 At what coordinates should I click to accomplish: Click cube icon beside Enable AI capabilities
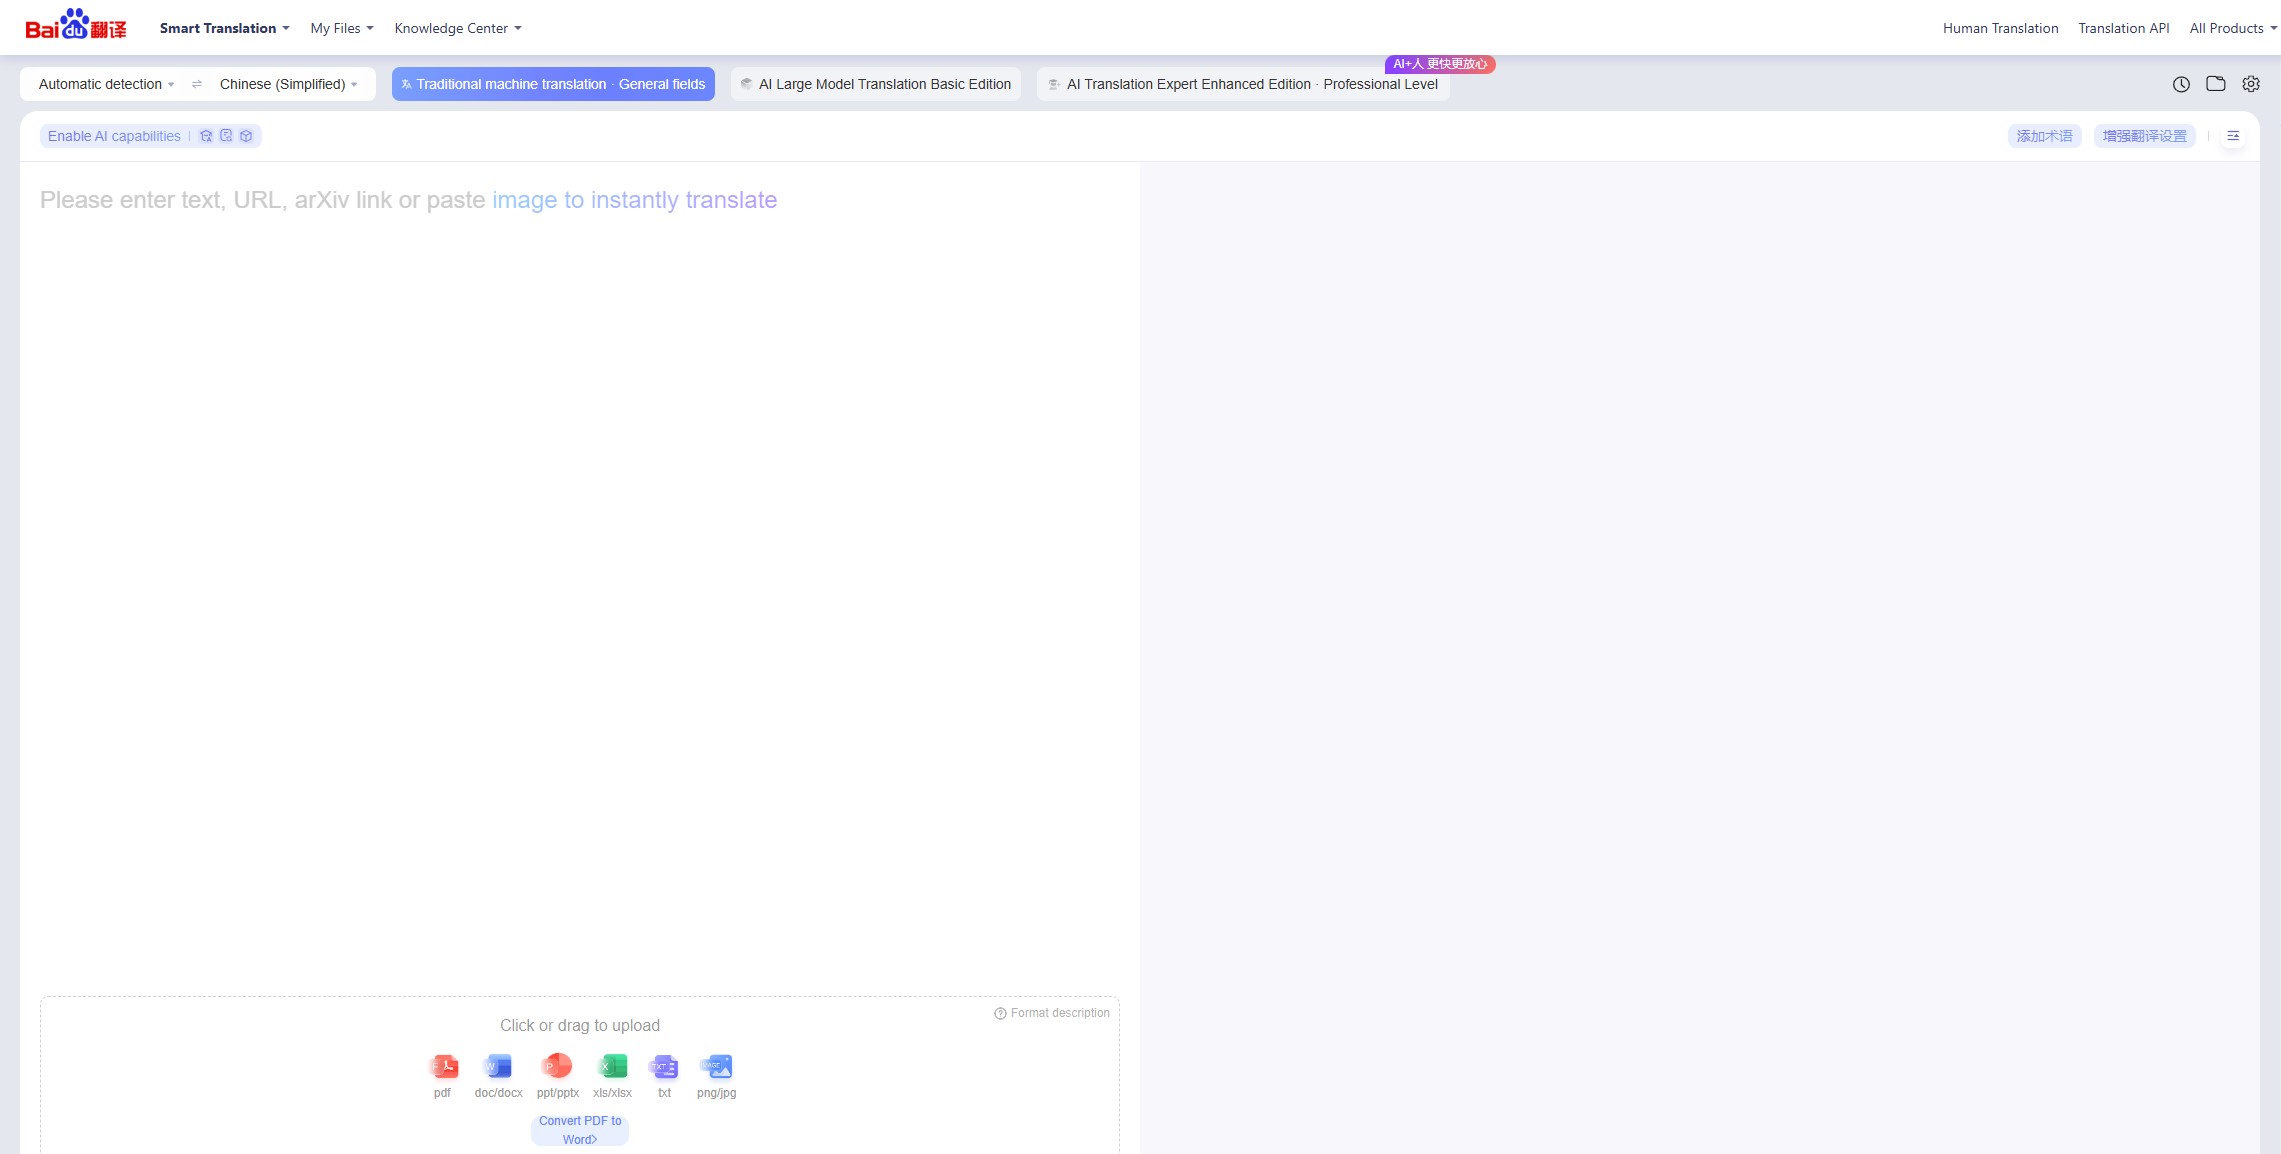coord(246,136)
